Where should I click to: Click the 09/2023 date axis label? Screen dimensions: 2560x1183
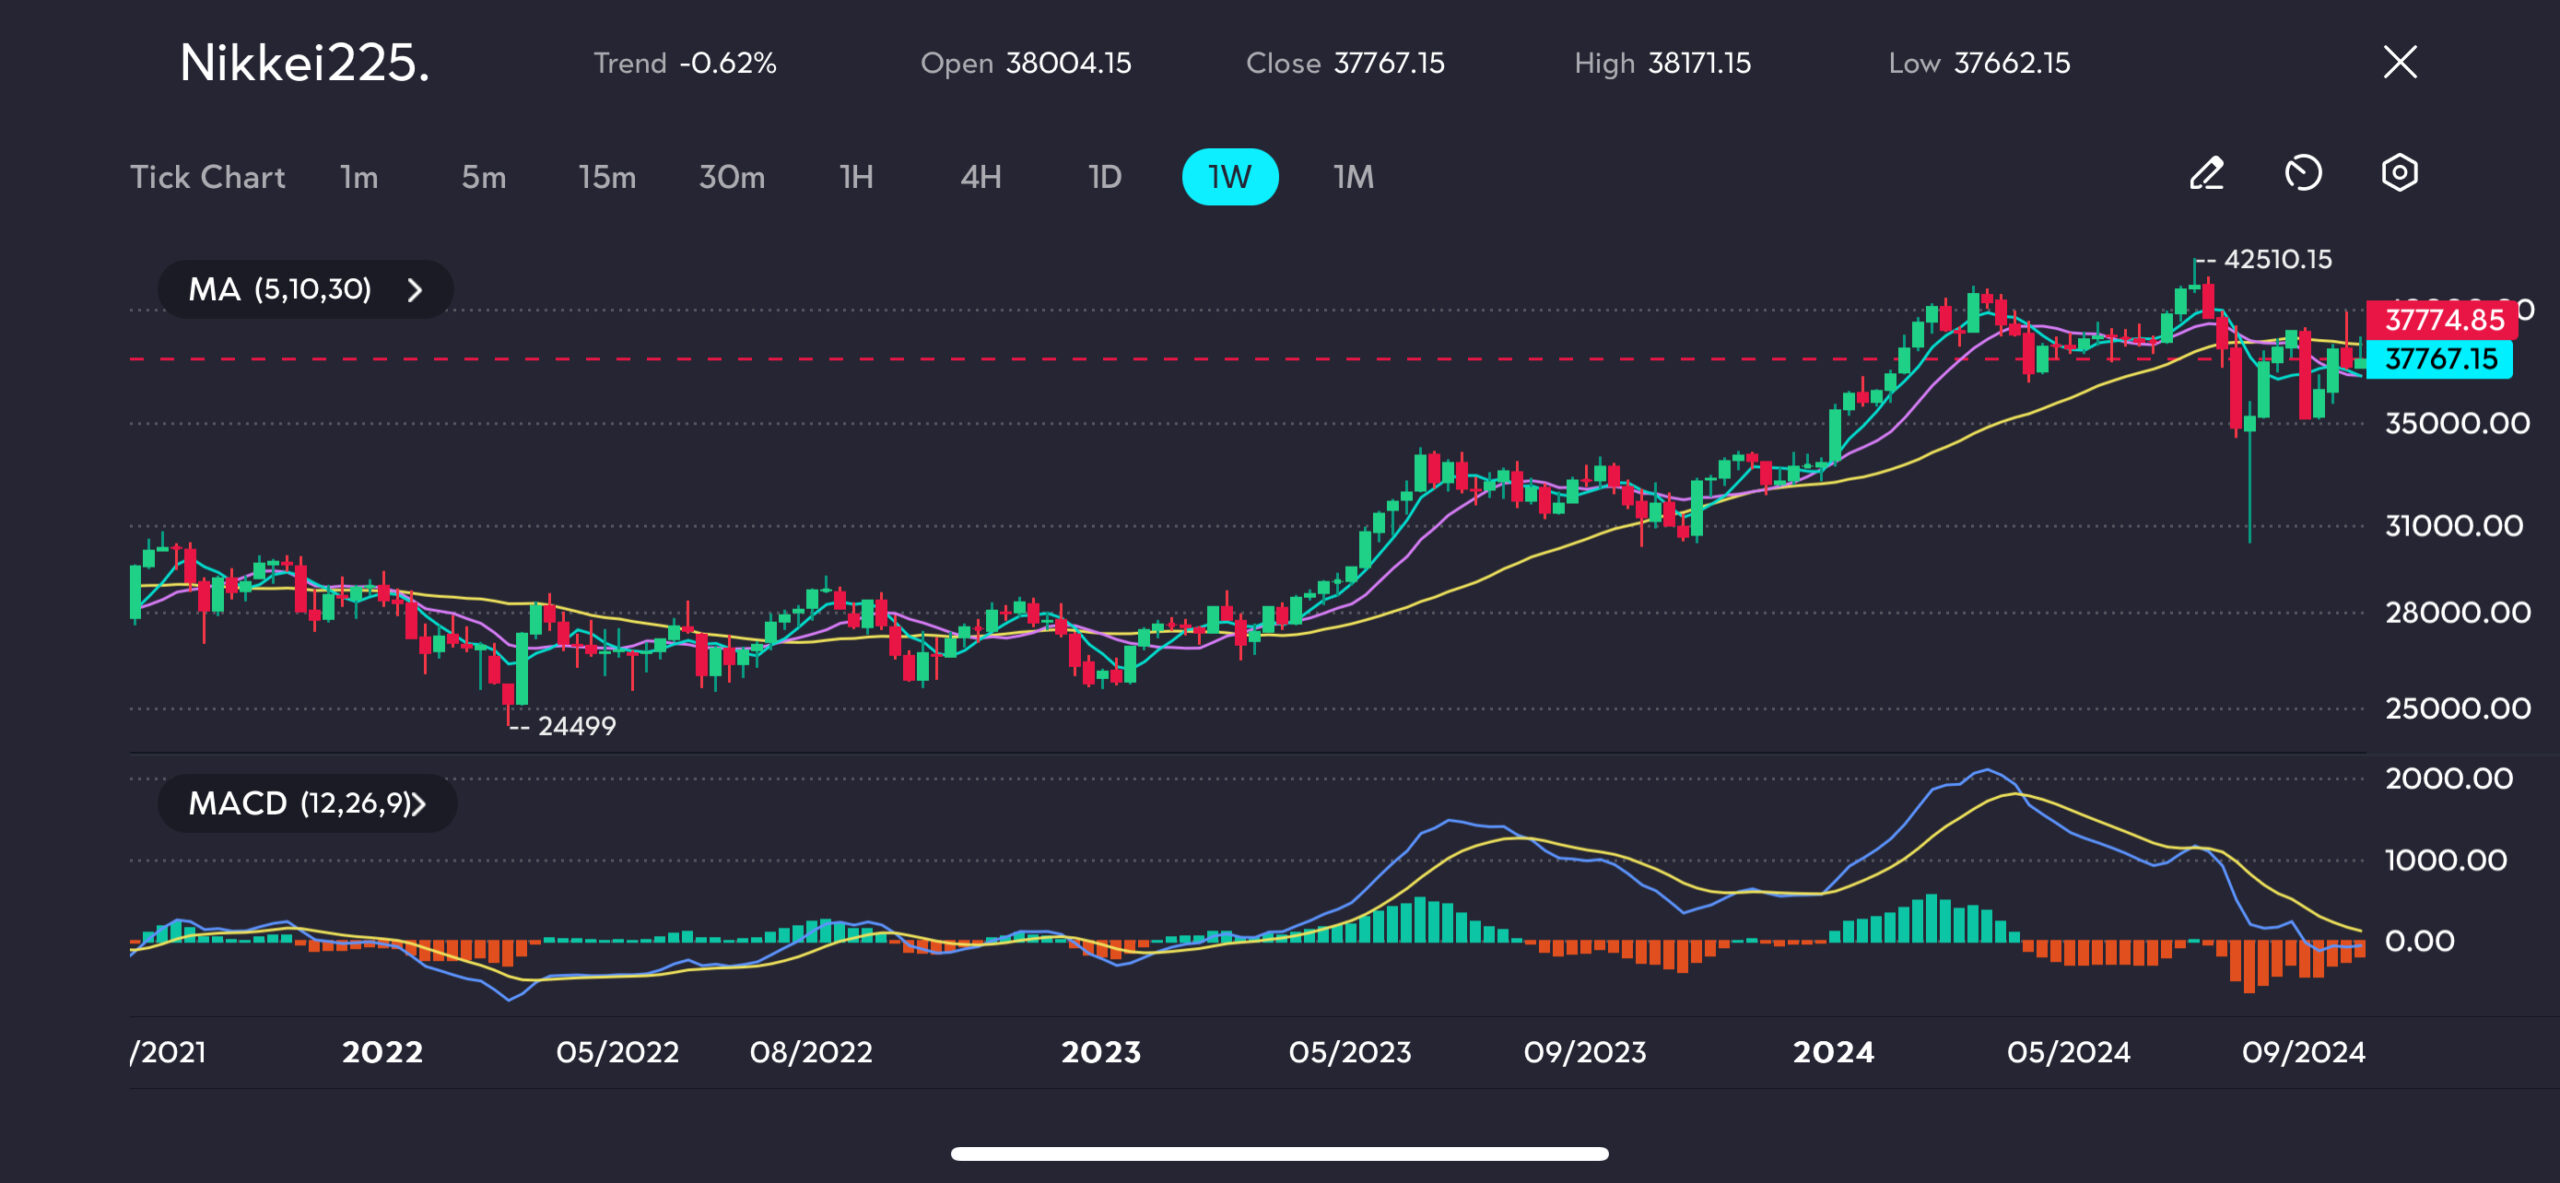click(x=1585, y=1052)
